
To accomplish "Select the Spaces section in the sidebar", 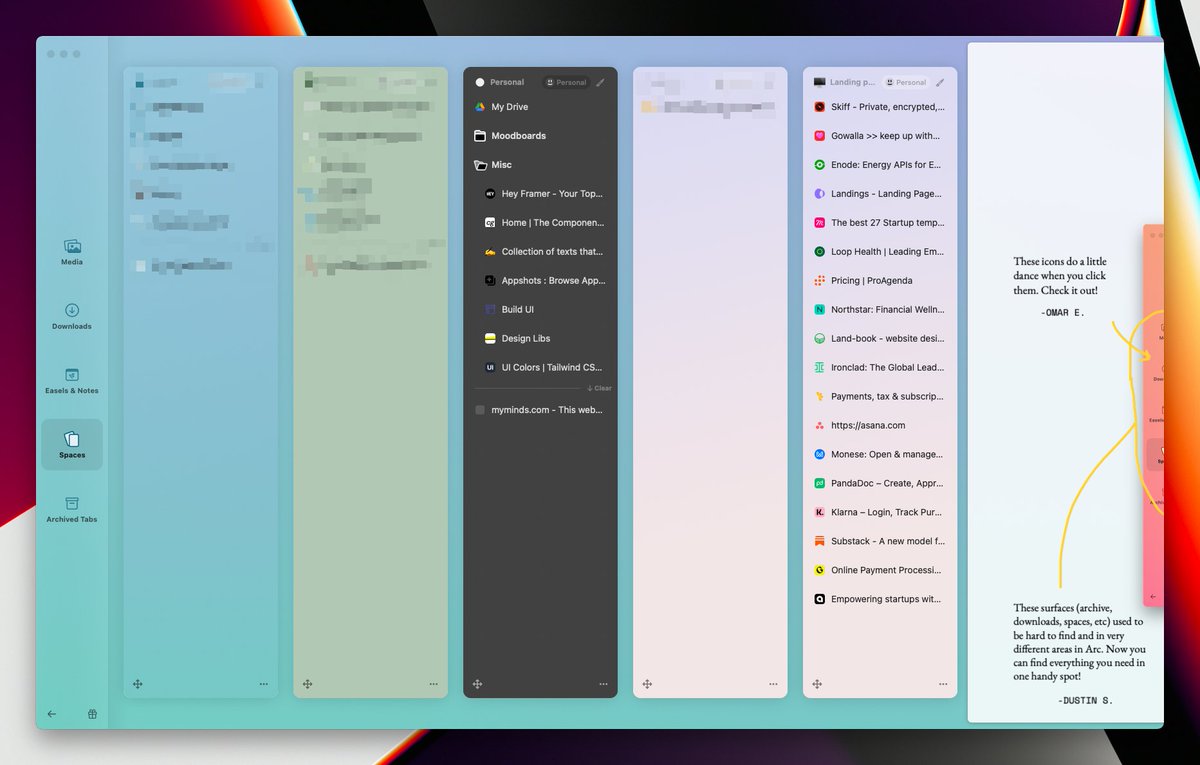I will click(72, 444).
